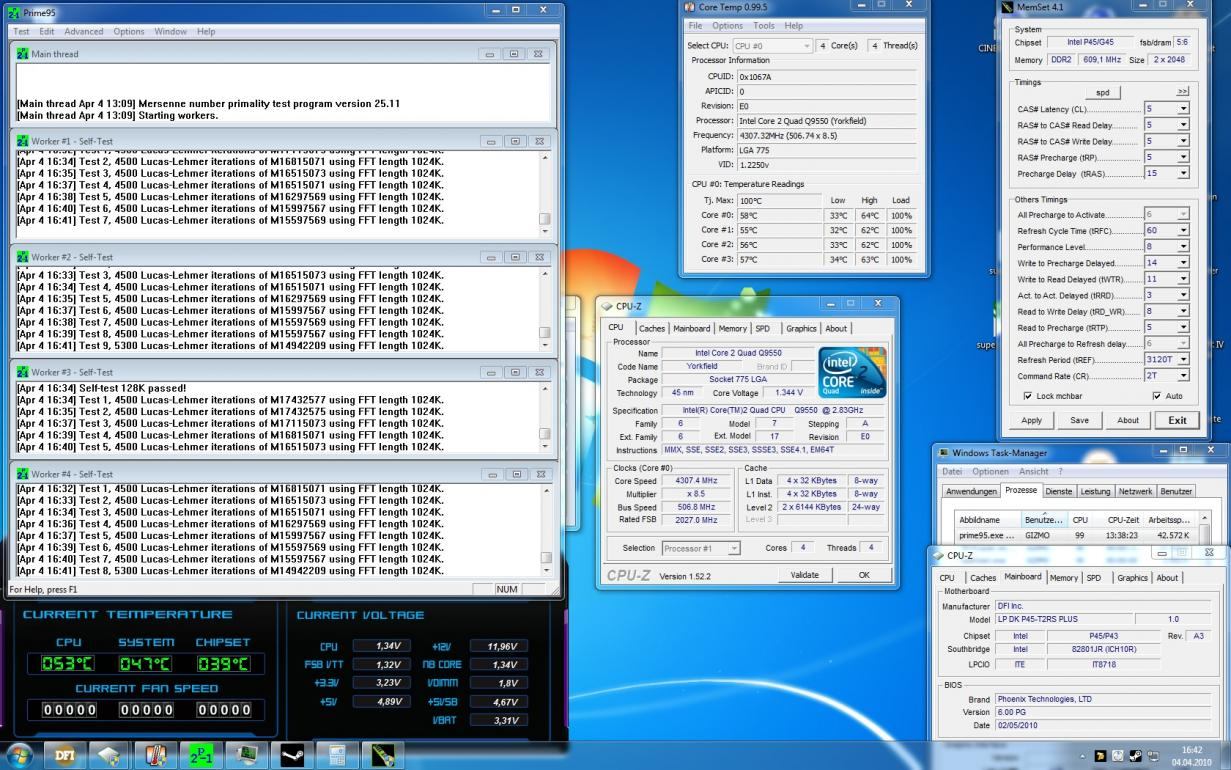Click the Steam icon in system tray
This screenshot has width=1231, height=770.
coord(1135,756)
